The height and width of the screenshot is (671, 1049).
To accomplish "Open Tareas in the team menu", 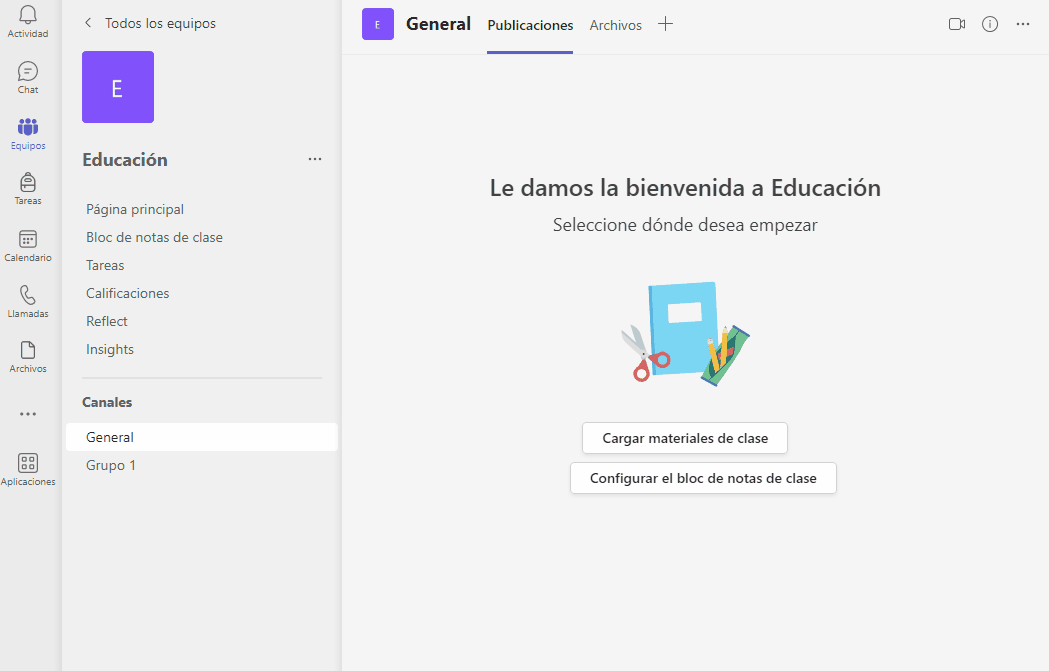I will point(105,266).
